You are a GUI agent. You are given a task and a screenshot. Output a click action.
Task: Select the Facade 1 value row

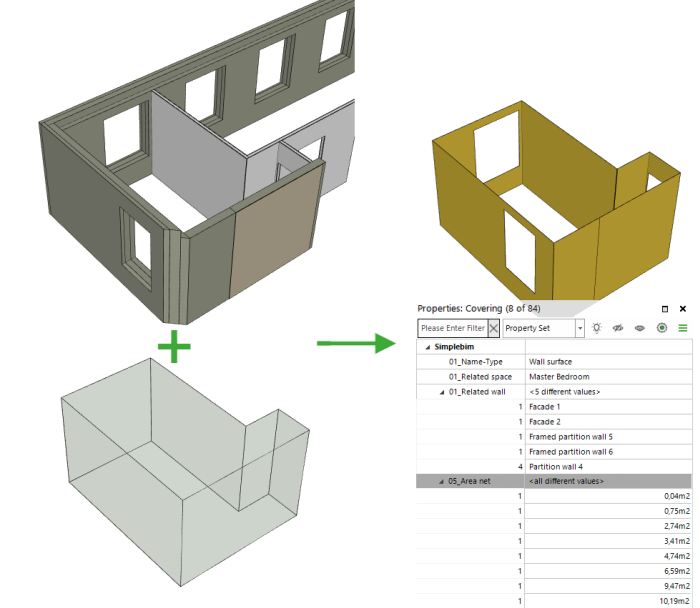[x=608, y=407]
